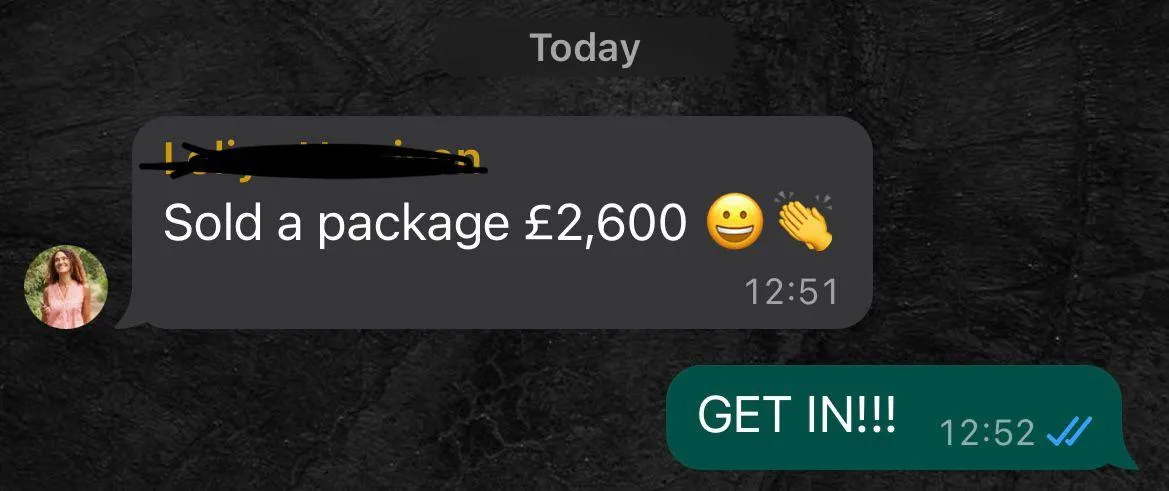Image resolution: width=1169 pixels, height=491 pixels.
Task: Click the £2,600 amount in the message
Action: pos(600,223)
